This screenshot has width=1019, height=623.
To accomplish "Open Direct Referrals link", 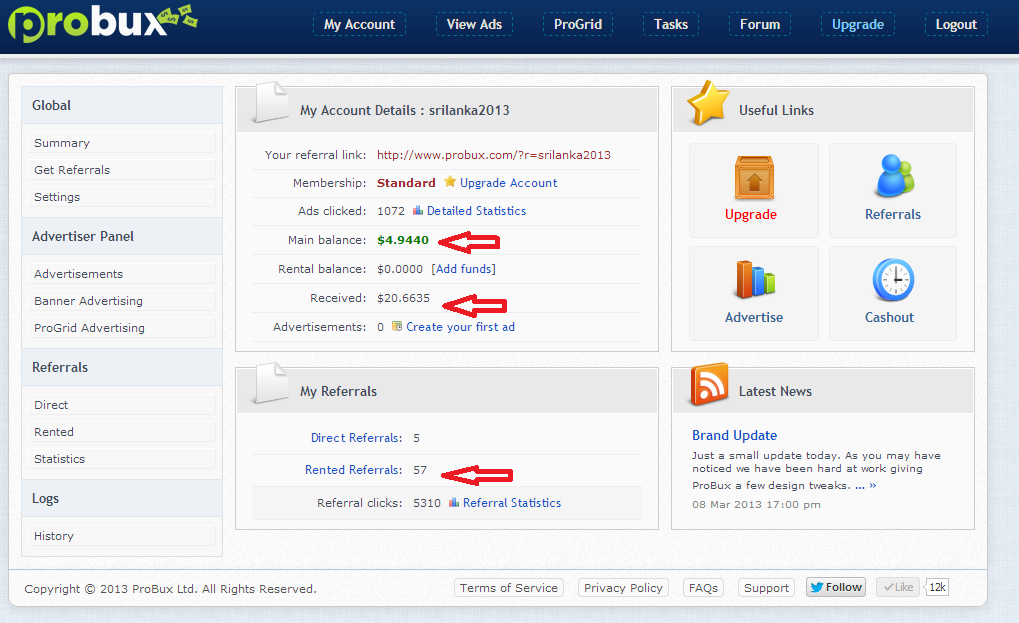I will (x=356, y=438).
